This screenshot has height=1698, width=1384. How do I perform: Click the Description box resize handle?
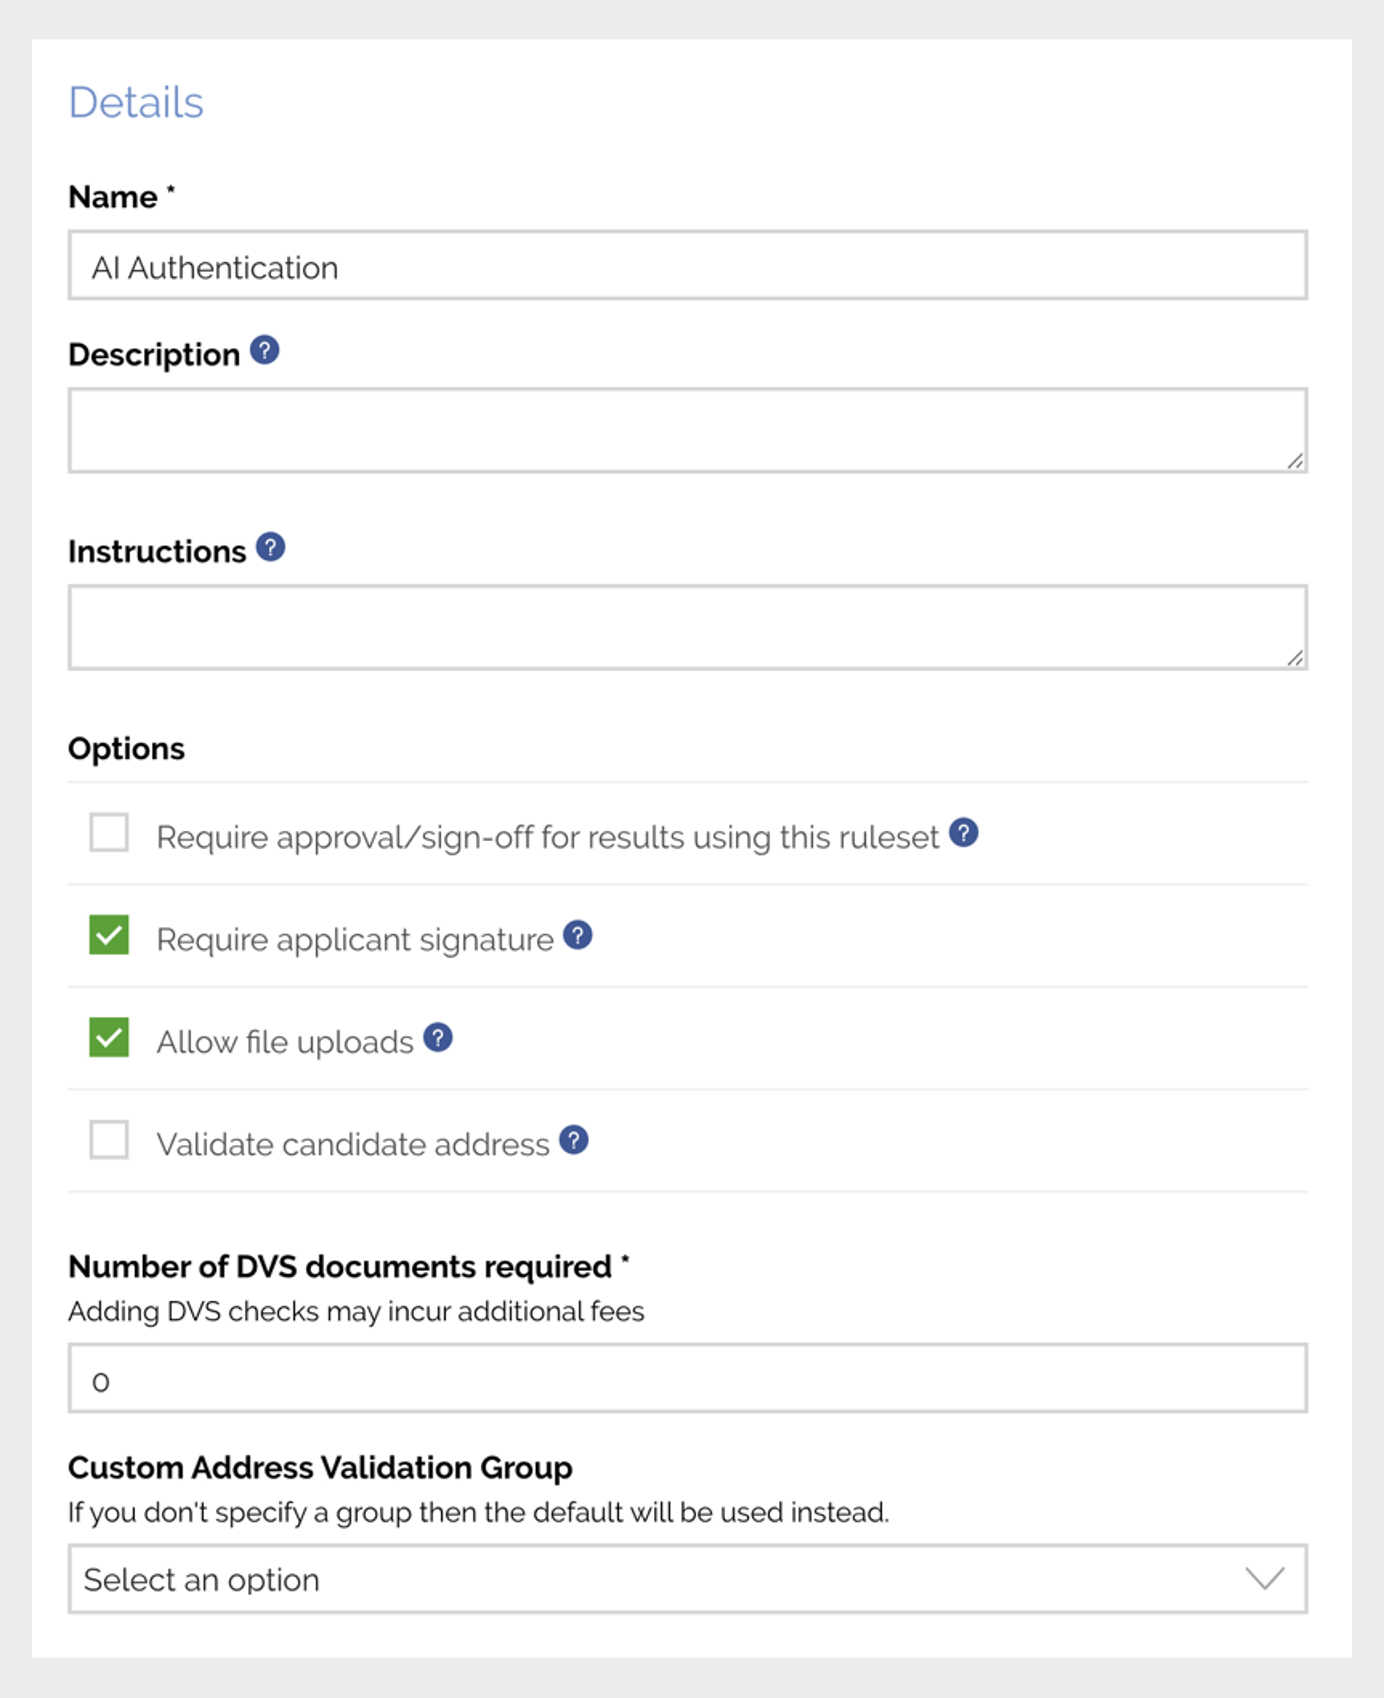pos(1295,461)
